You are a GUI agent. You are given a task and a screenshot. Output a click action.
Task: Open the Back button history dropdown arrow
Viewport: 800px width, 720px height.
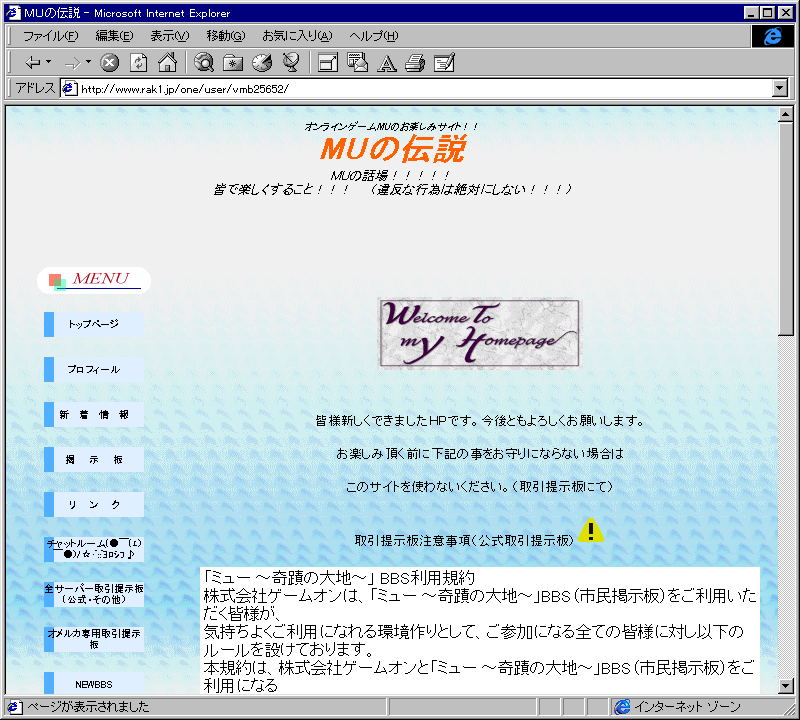[x=48, y=62]
